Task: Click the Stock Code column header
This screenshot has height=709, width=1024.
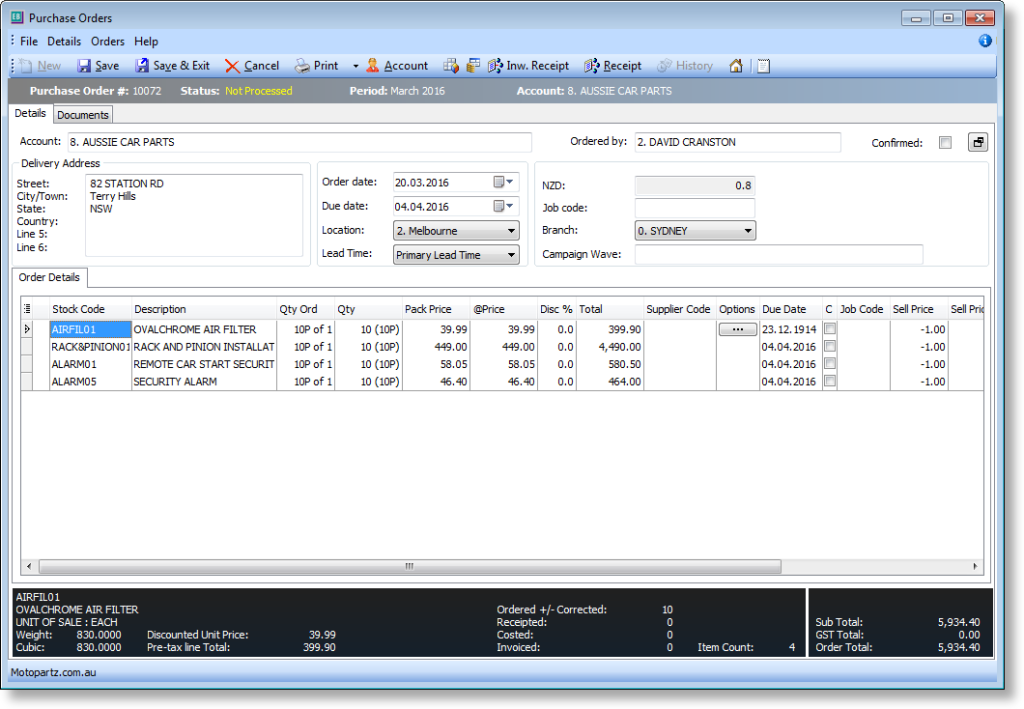Action: (91, 309)
